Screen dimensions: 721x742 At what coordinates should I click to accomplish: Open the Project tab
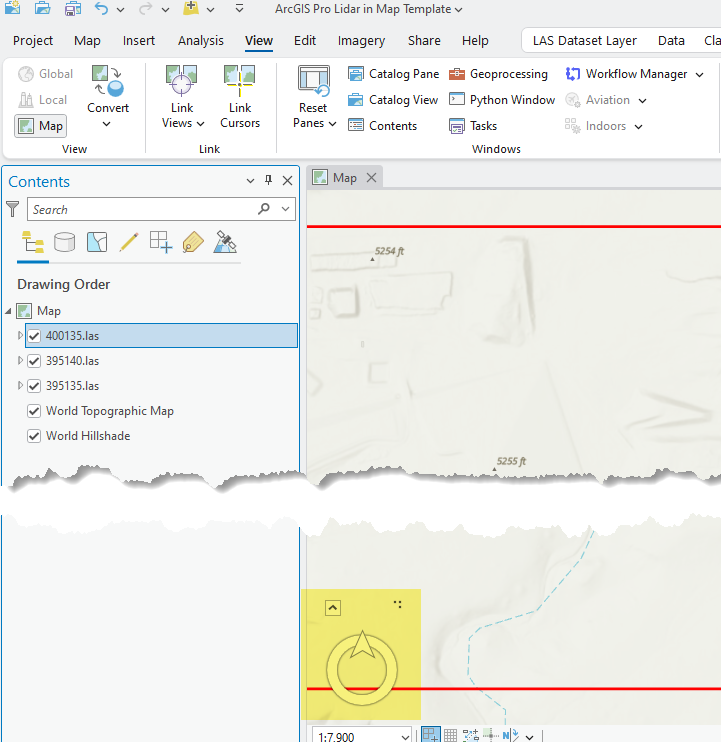point(33,41)
